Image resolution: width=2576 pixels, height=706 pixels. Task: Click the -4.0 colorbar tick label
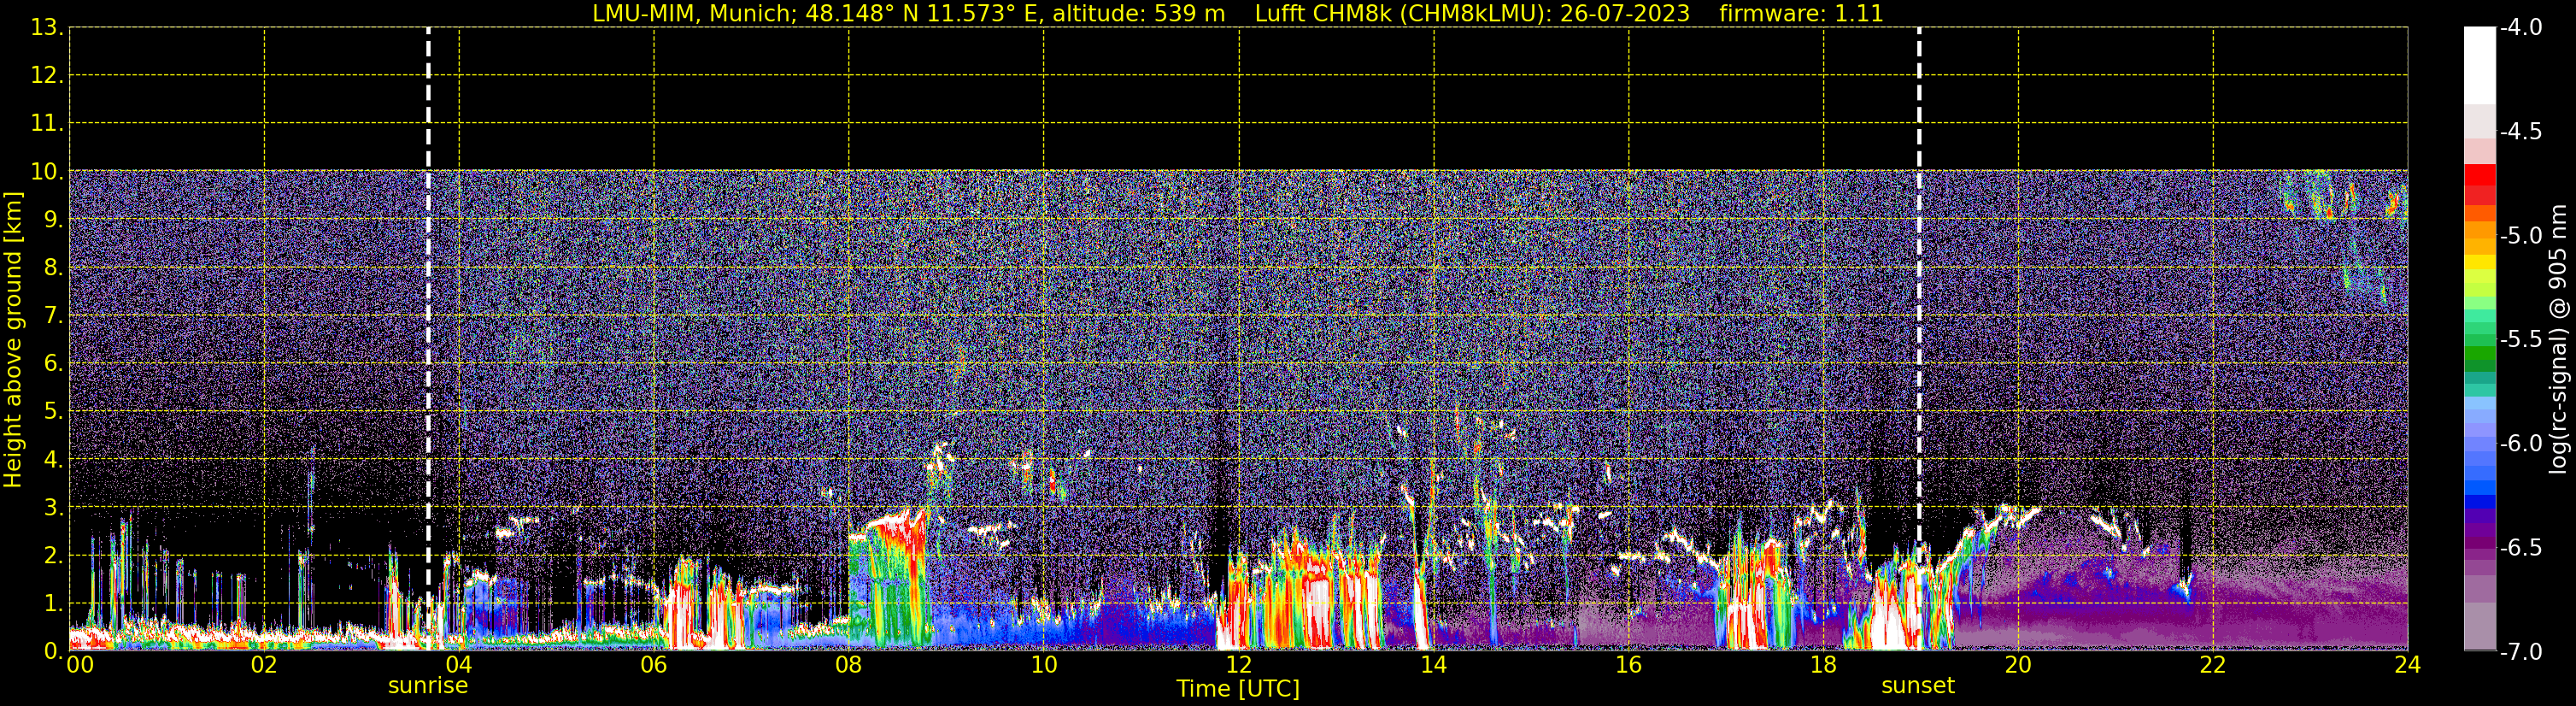tap(2520, 27)
